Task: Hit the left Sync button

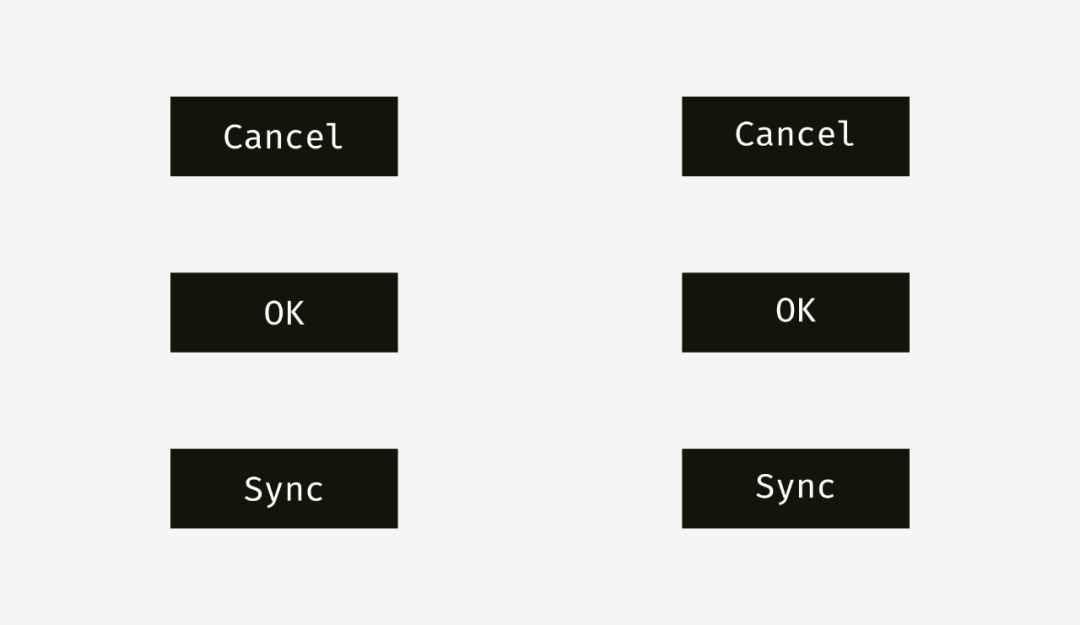Action: click(x=284, y=489)
